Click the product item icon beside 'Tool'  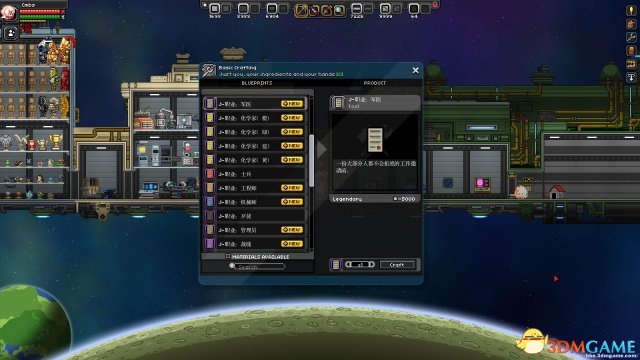coord(338,103)
